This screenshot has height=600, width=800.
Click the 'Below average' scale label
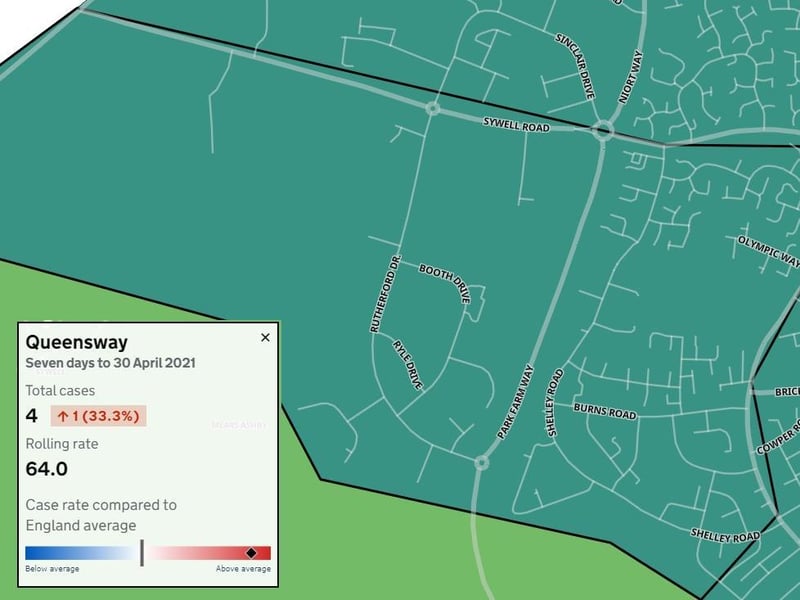pos(52,569)
